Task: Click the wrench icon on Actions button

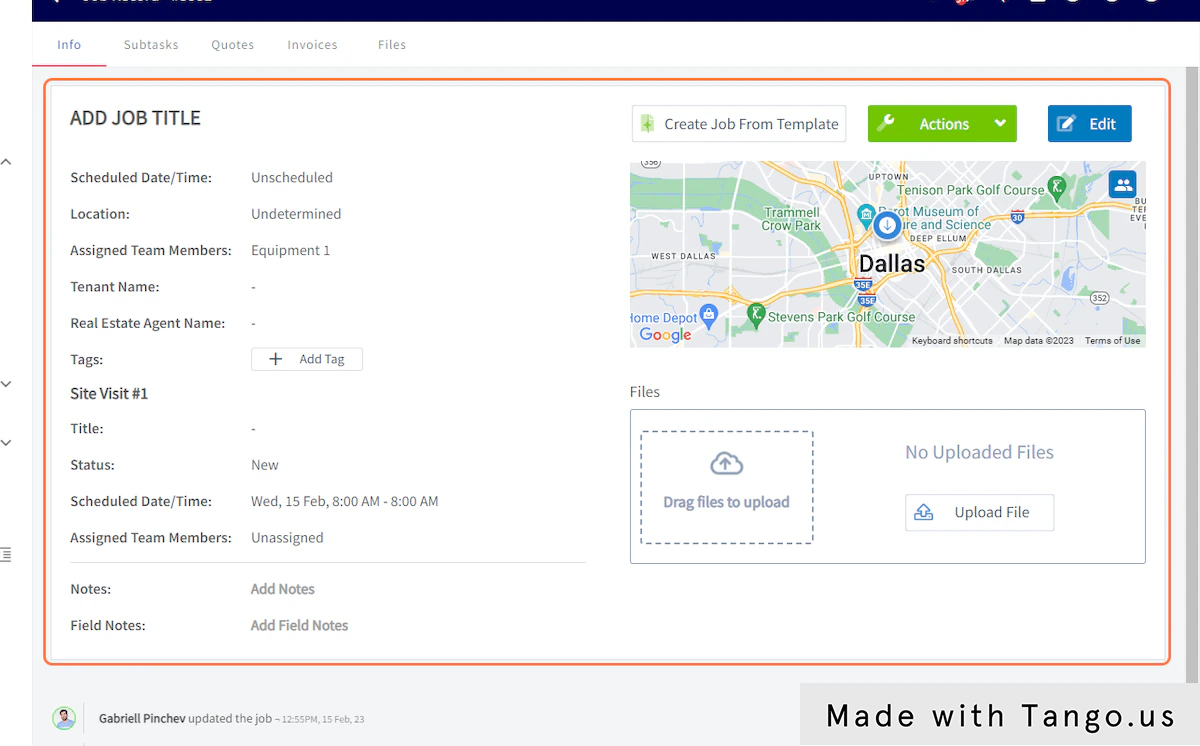Action: [885, 124]
